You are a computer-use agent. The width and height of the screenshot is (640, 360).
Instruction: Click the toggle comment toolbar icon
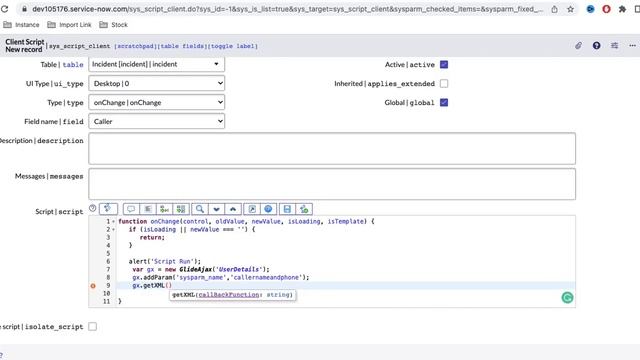coord(131,209)
